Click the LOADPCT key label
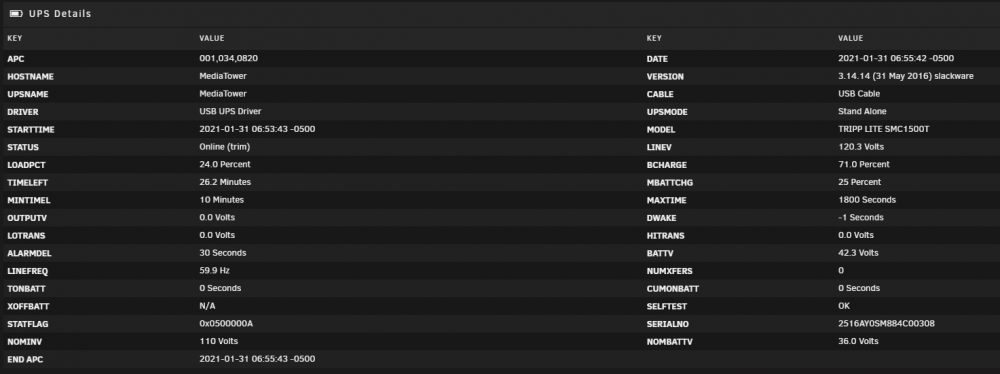This screenshot has height=374, width=1000. (26, 165)
